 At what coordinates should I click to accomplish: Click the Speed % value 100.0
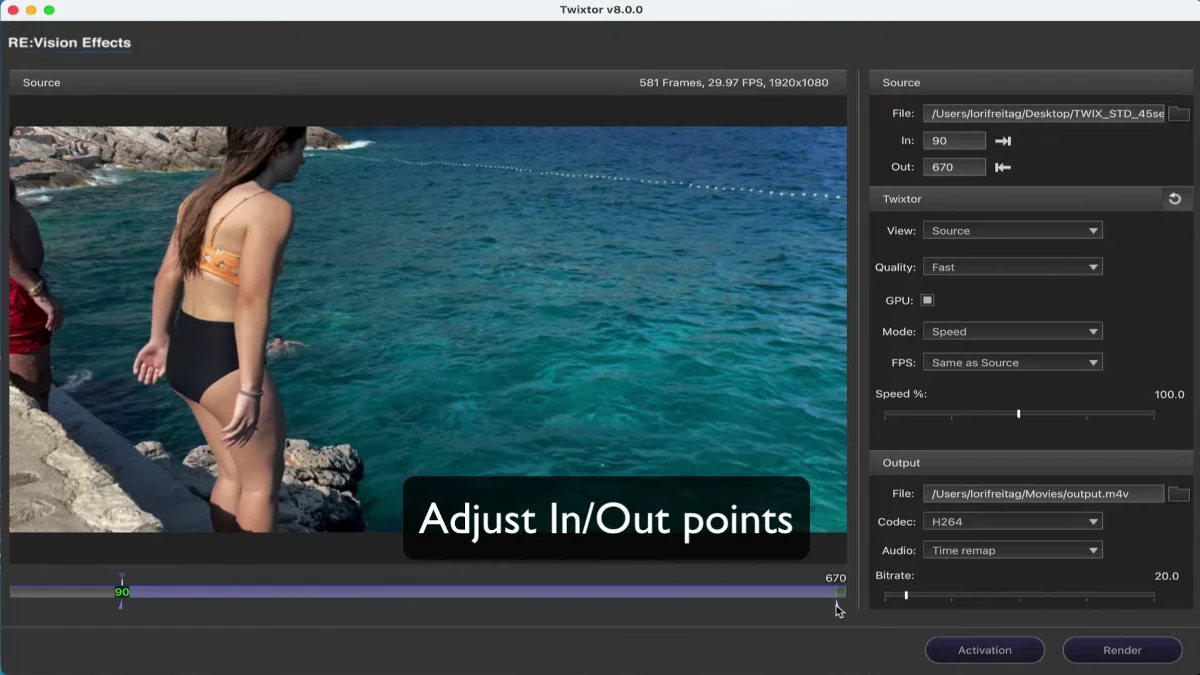(x=1169, y=394)
